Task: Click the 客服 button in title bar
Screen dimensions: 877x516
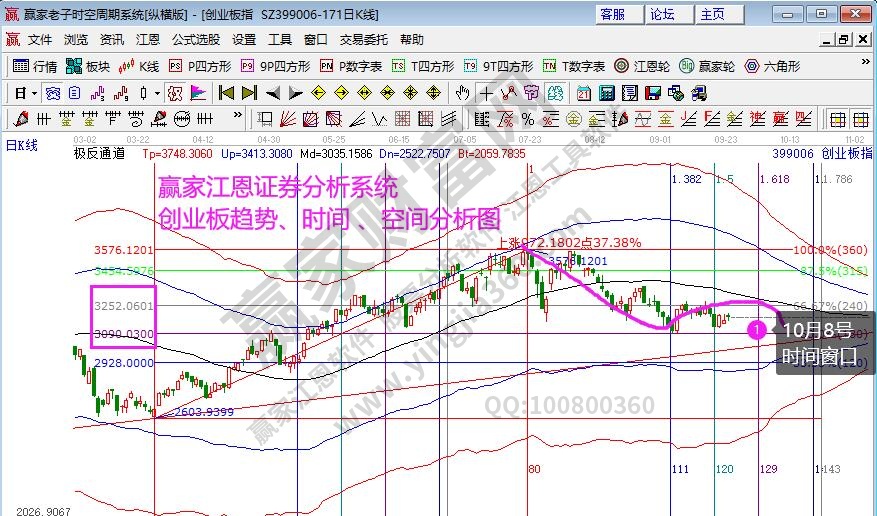Action: tap(612, 14)
